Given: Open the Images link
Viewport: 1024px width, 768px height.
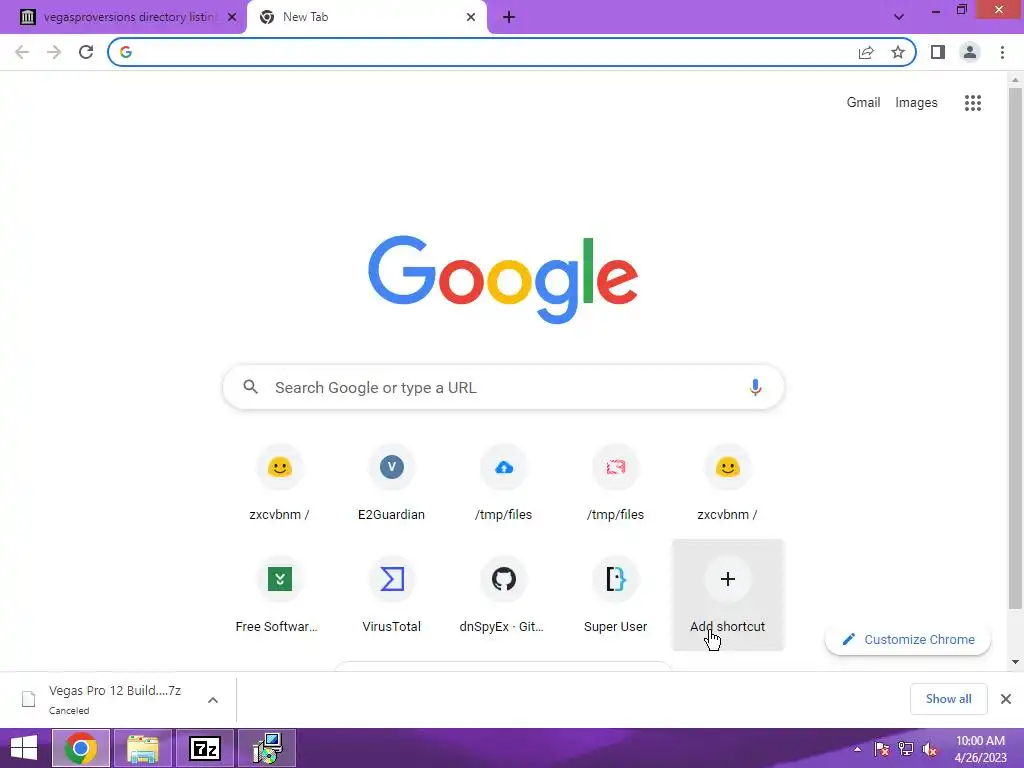Looking at the screenshot, I should pos(916,103).
